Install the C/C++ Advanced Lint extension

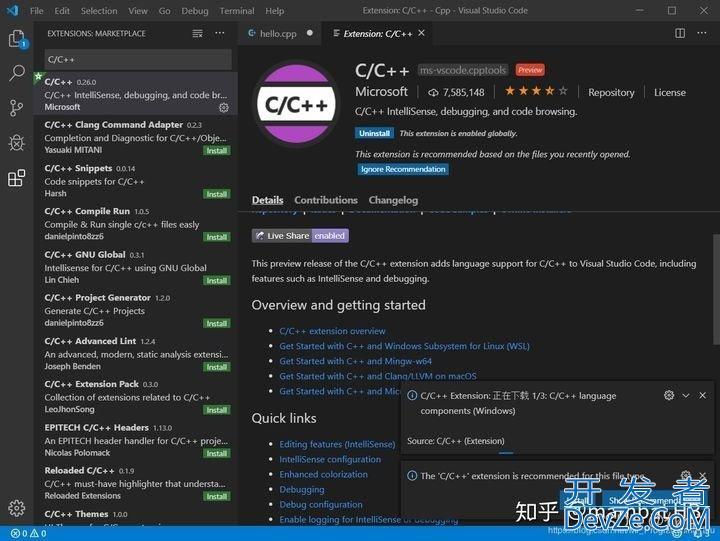coord(217,367)
